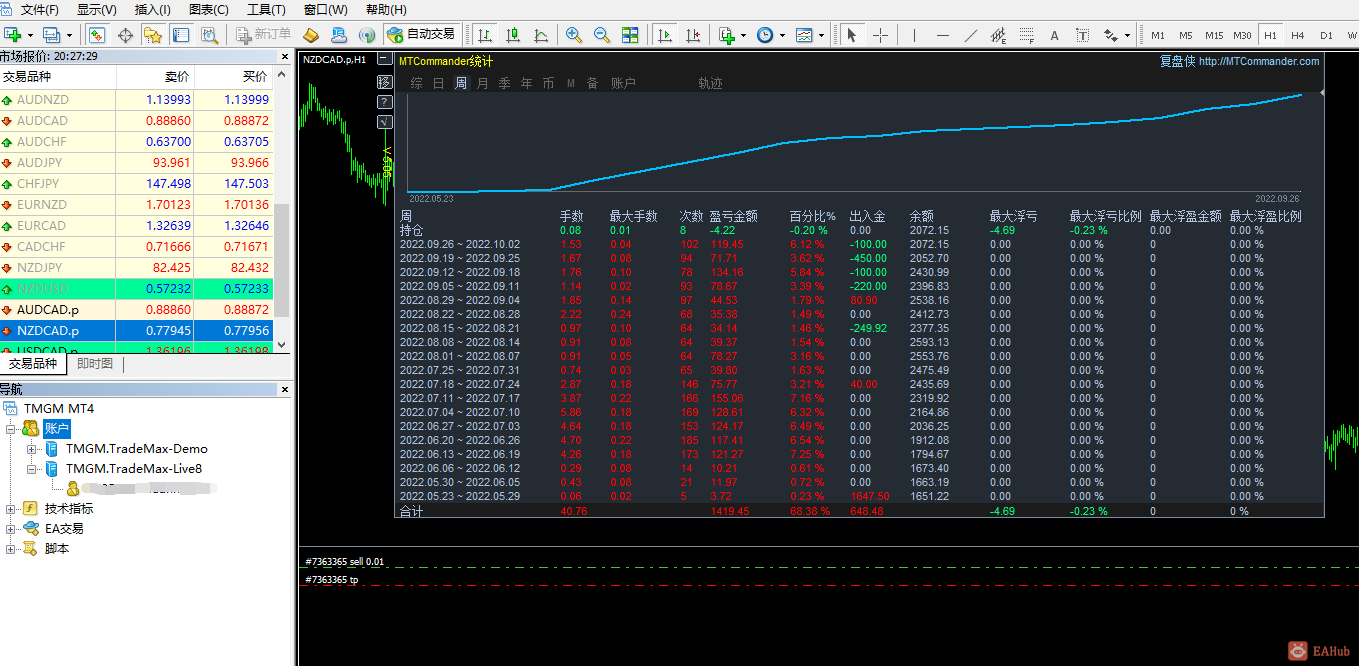The width and height of the screenshot is (1359, 666).
Task: Expand the 技术指标 tree node
Action: click(11, 509)
